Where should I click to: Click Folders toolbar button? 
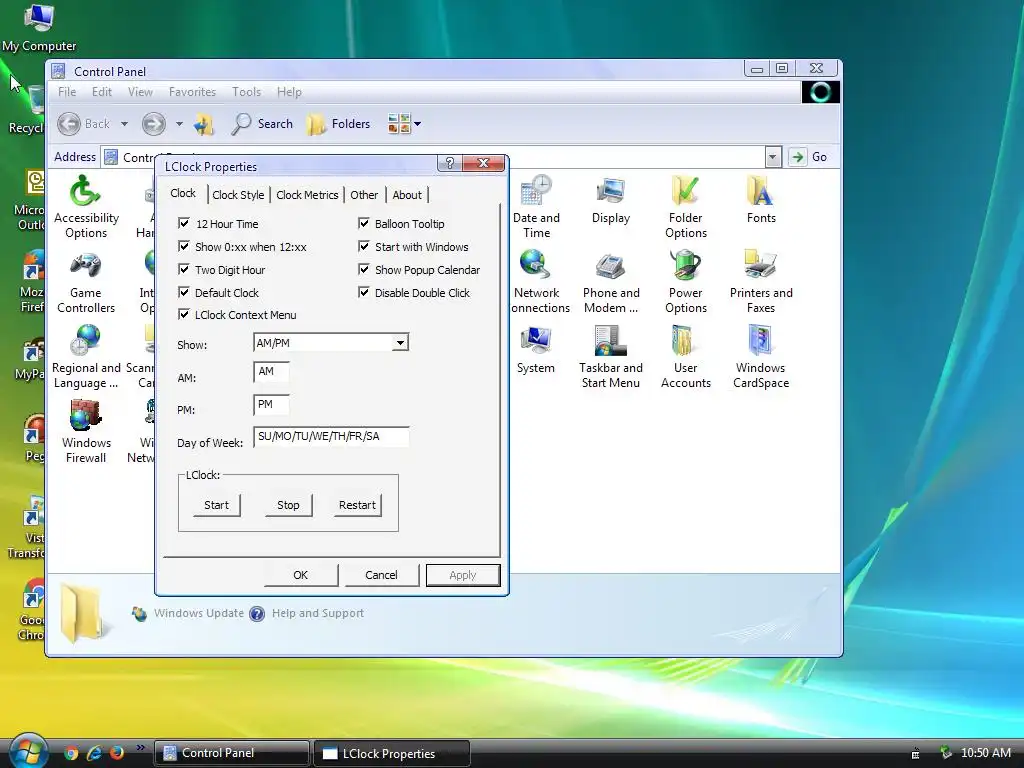(338, 123)
